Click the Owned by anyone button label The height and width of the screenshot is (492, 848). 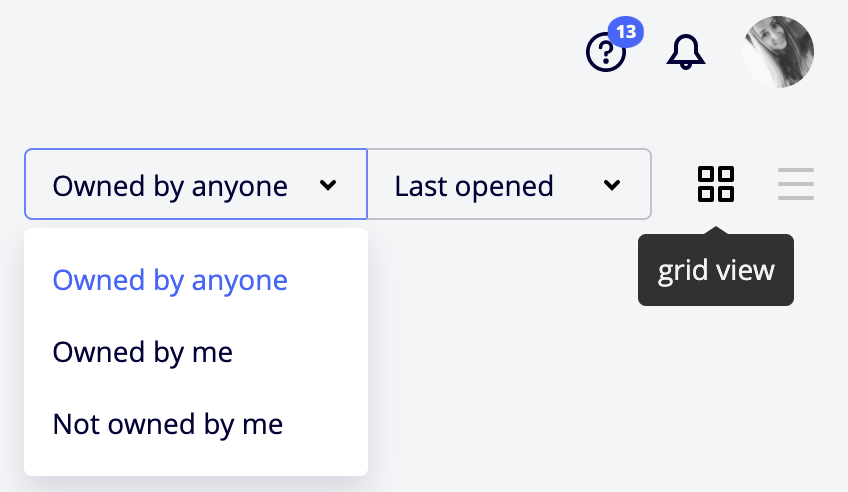coord(170,186)
